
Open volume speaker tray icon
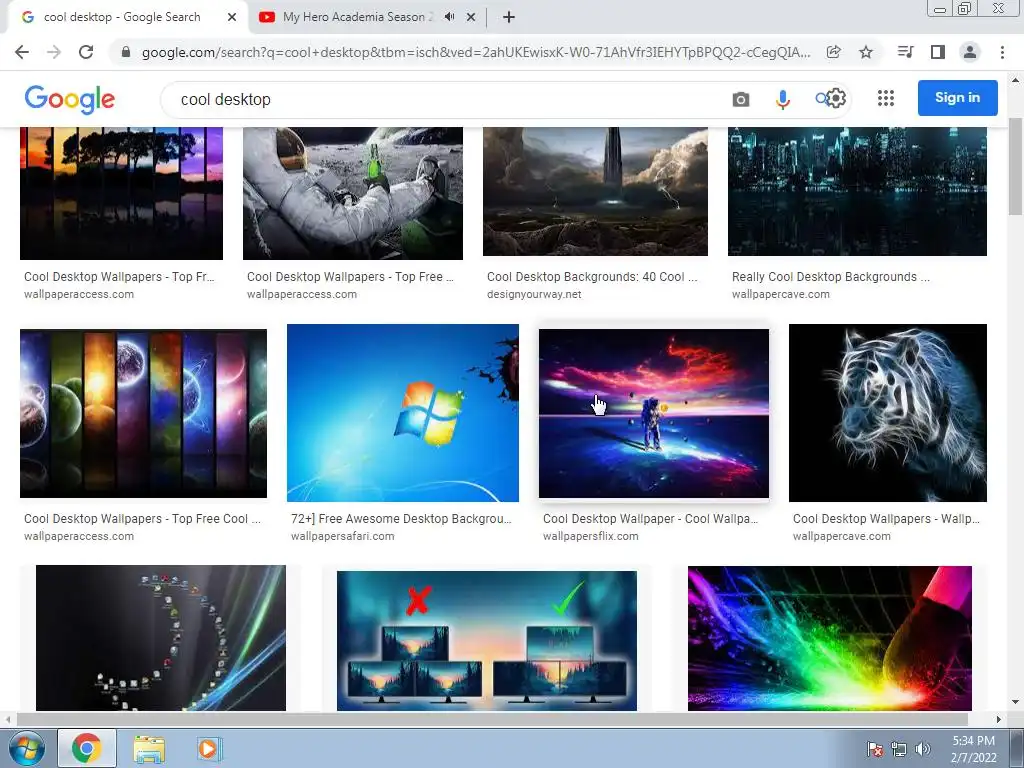point(922,749)
